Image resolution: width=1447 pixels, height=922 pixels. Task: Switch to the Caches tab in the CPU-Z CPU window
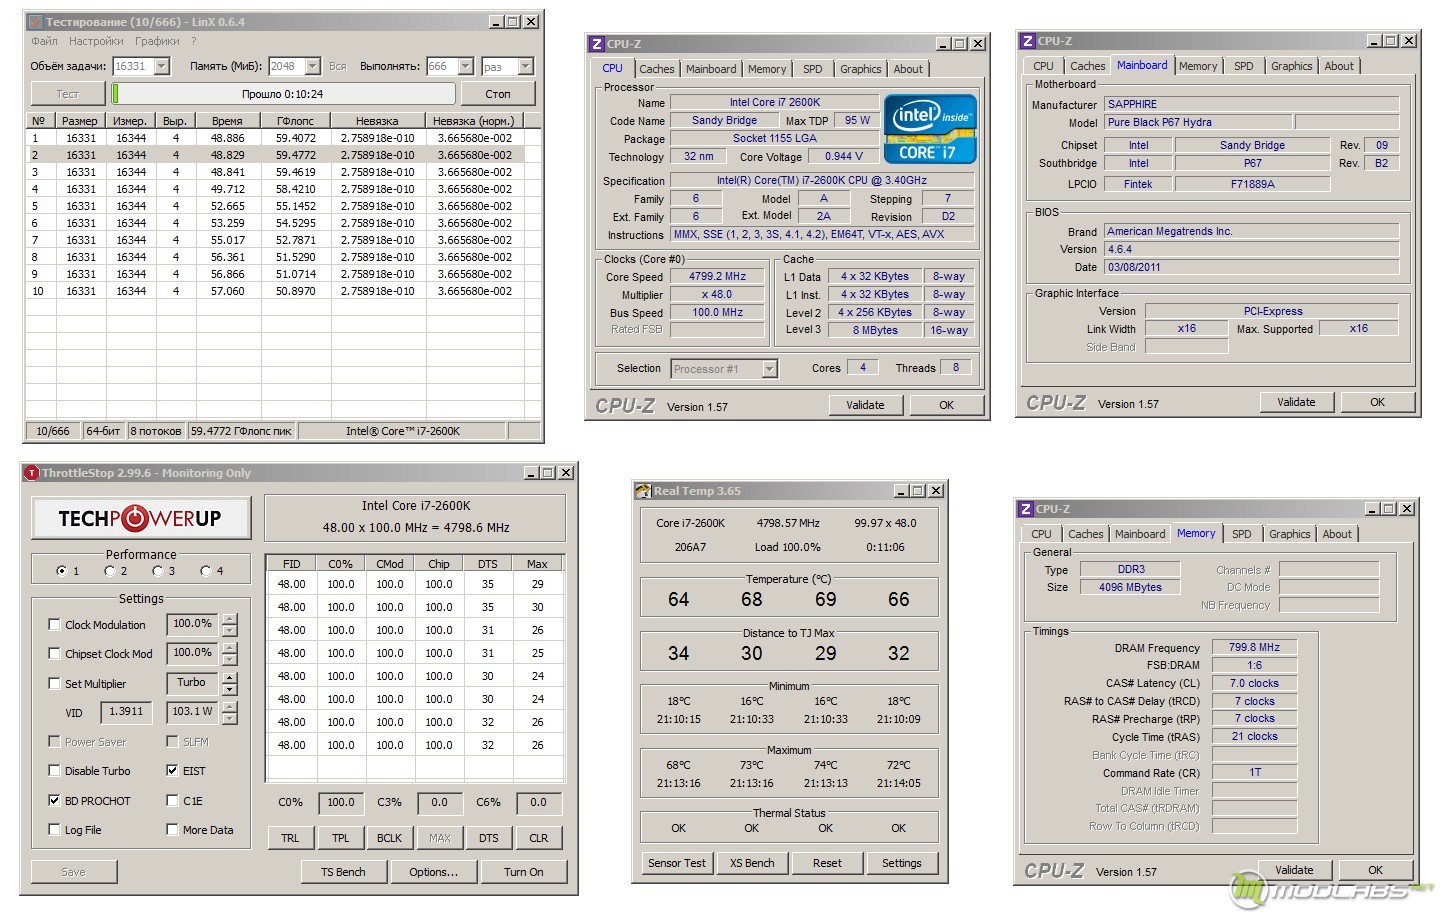[656, 69]
